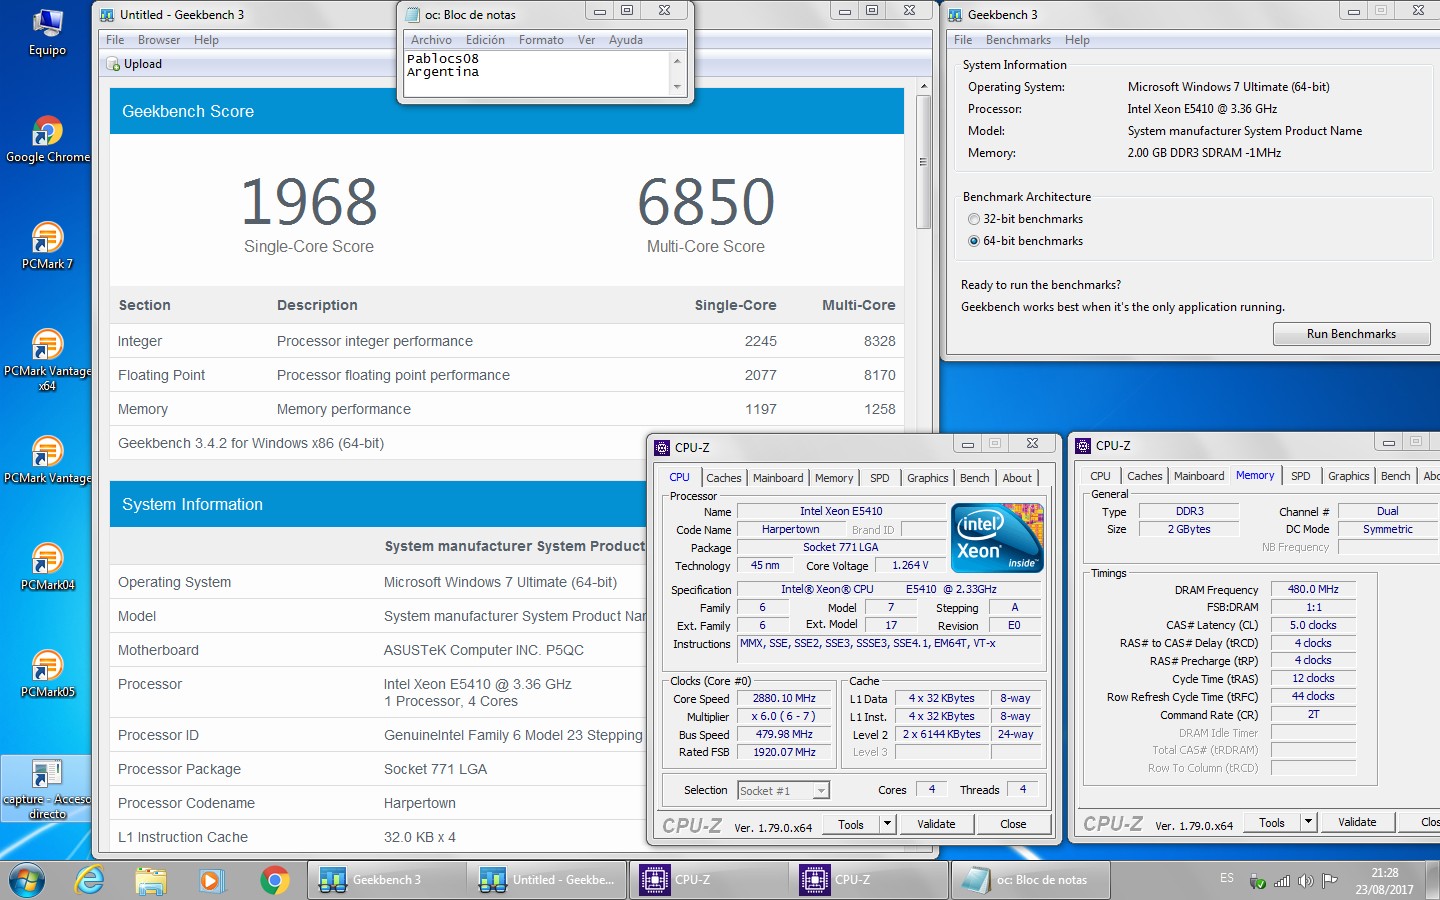Click the CPU-Z title bar icon of the CPU window
Screen dimensions: 1440x900
[x=662, y=447]
